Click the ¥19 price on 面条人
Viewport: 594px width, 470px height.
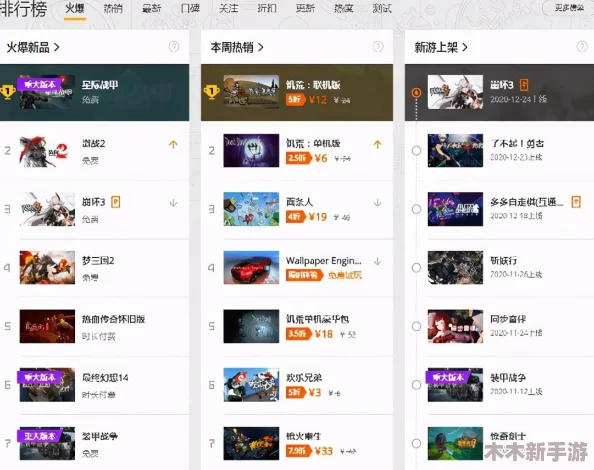(x=318, y=217)
